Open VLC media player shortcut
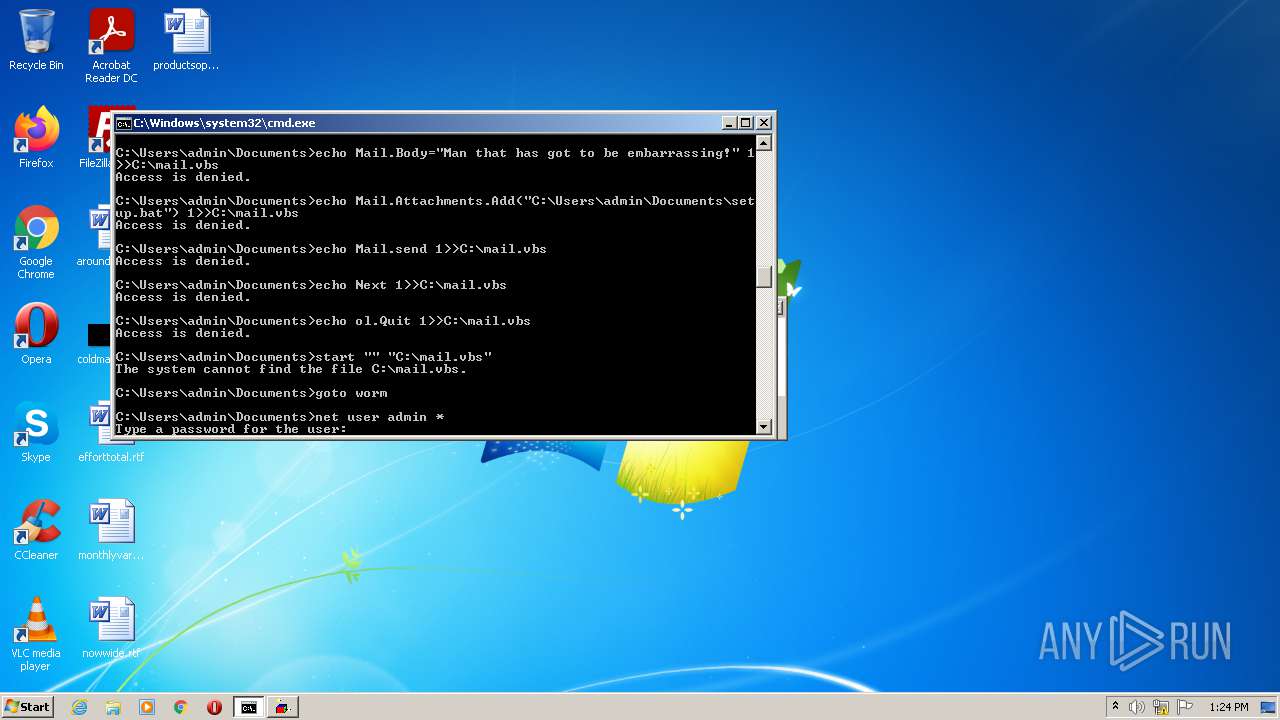This screenshot has width=1280, height=720. tap(36, 634)
